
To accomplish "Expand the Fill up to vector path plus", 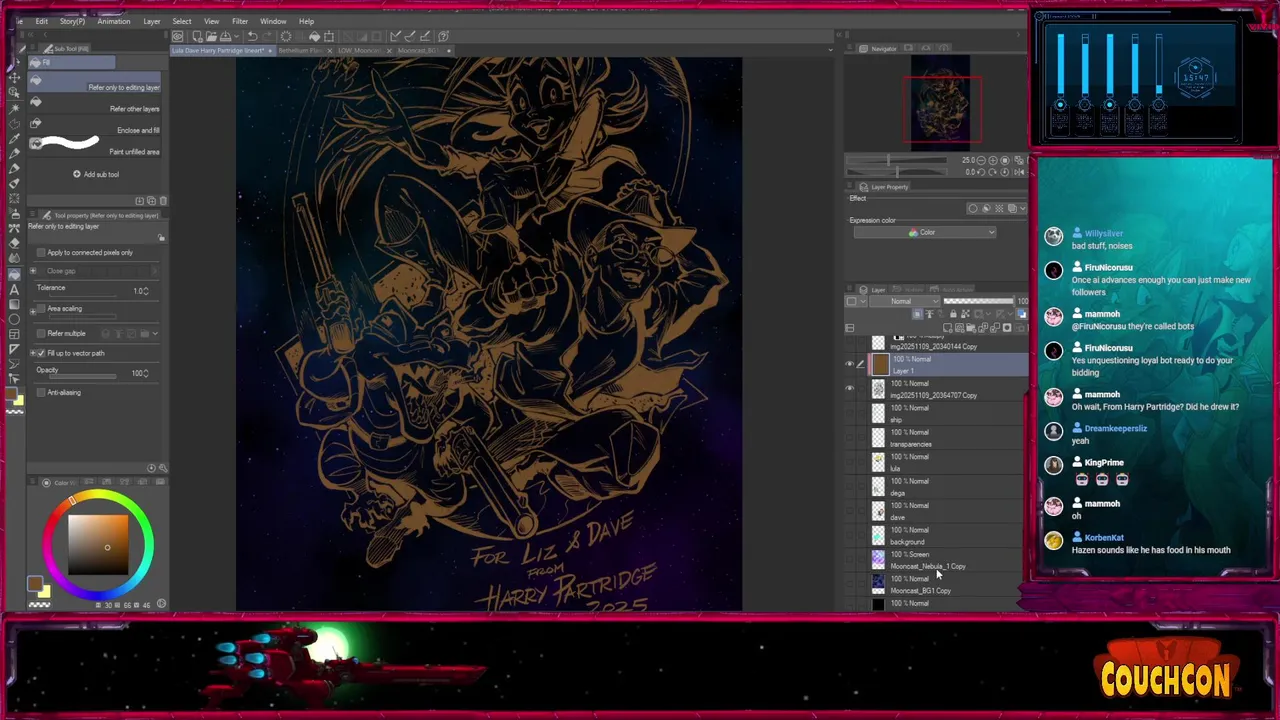I will pos(33,353).
